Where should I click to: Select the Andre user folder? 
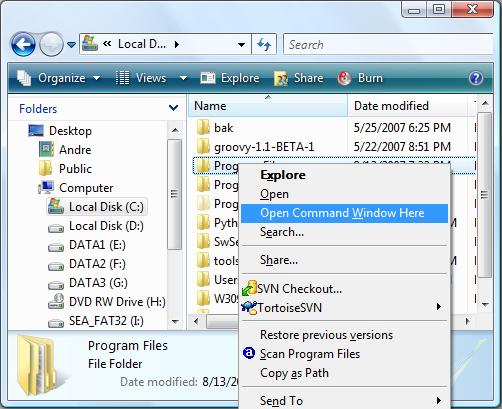tap(75, 150)
